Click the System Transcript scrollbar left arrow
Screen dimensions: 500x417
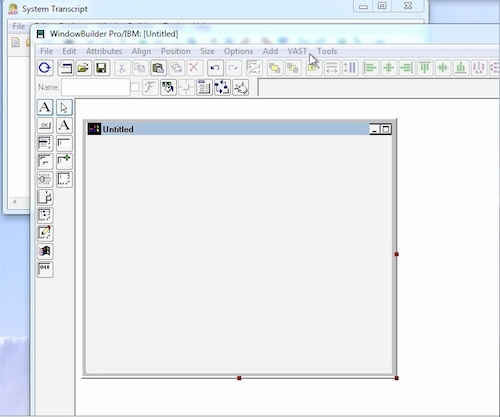[x=15, y=202]
